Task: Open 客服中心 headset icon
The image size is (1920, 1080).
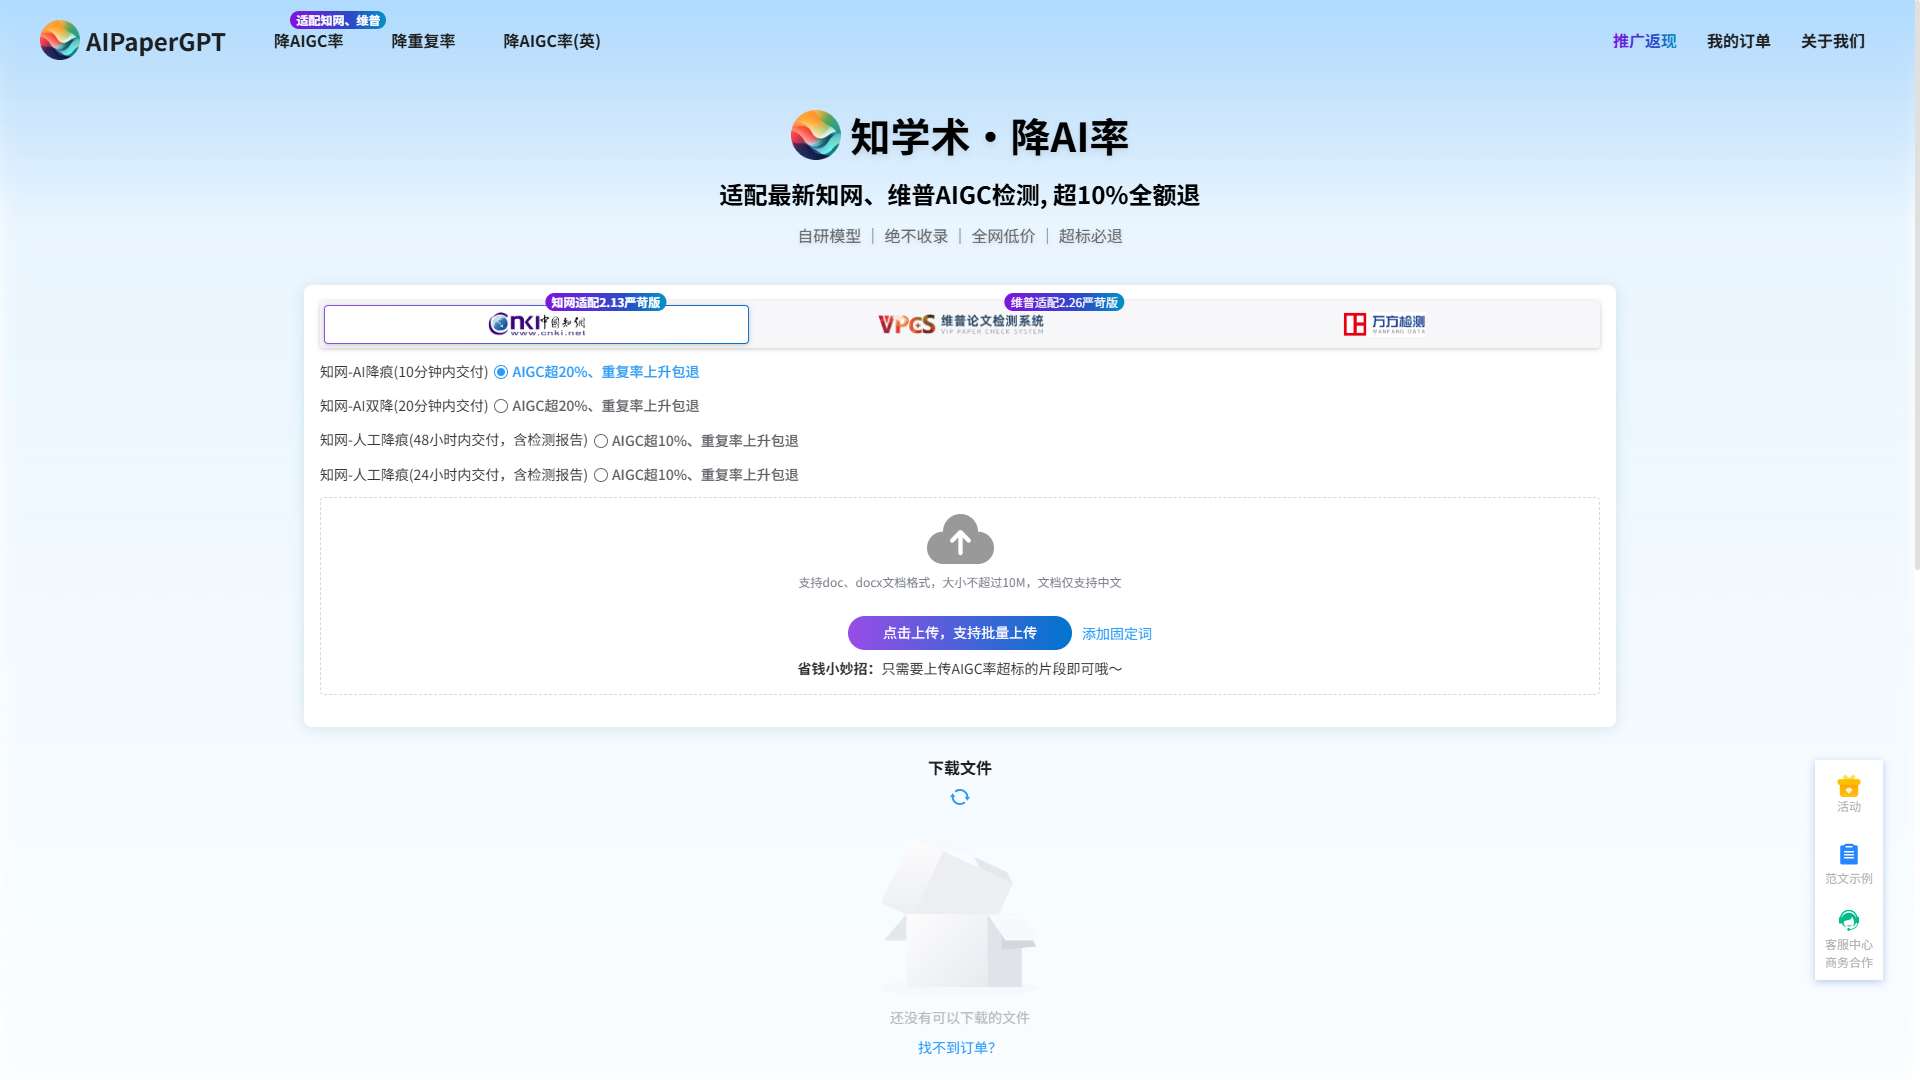Action: pos(1848,920)
